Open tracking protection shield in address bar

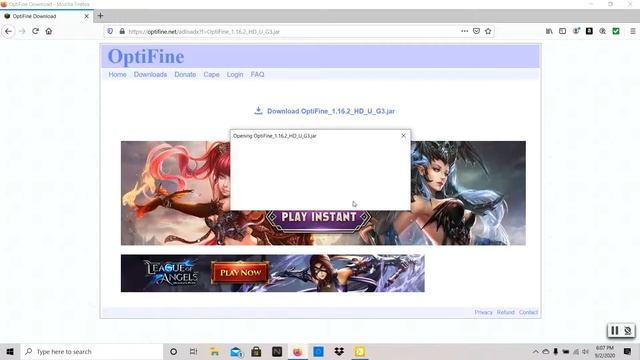pyautogui.click(x=110, y=31)
